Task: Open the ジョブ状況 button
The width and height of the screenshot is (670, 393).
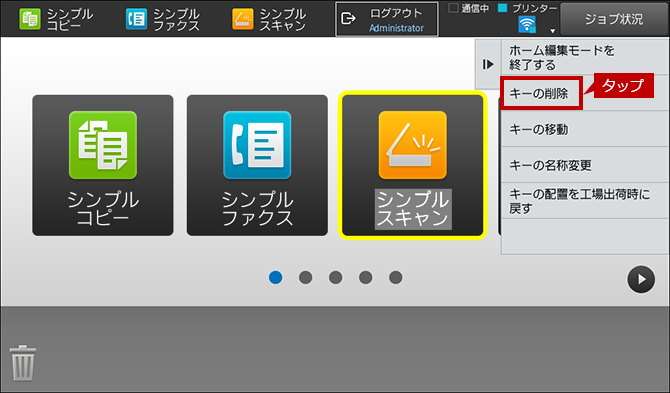Action: coord(614,19)
